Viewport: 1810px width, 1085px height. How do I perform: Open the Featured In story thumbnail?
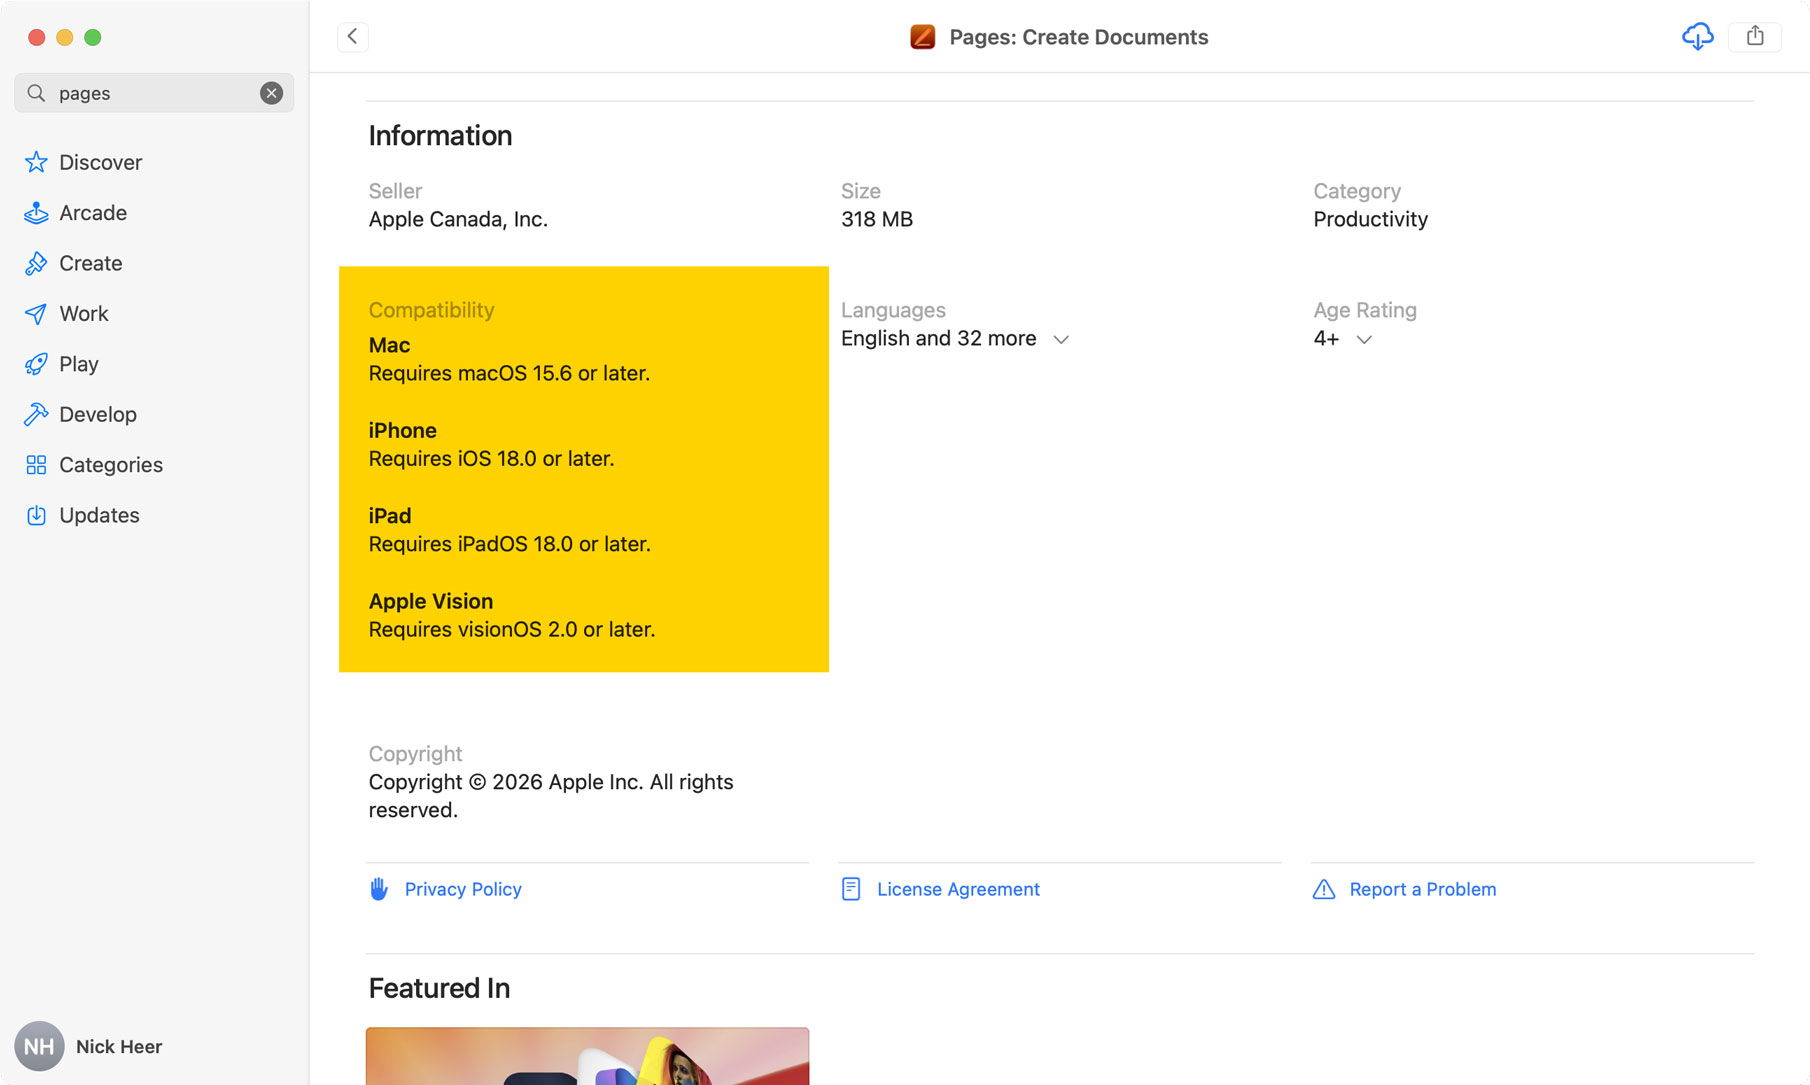coord(587,1056)
